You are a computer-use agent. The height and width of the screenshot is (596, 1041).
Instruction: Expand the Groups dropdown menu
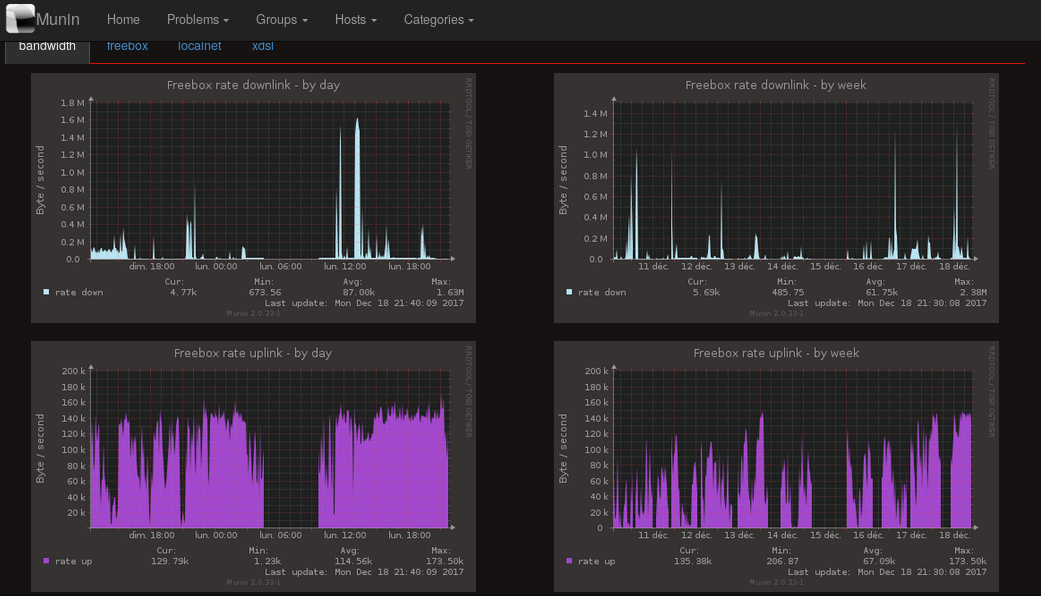pyautogui.click(x=281, y=20)
